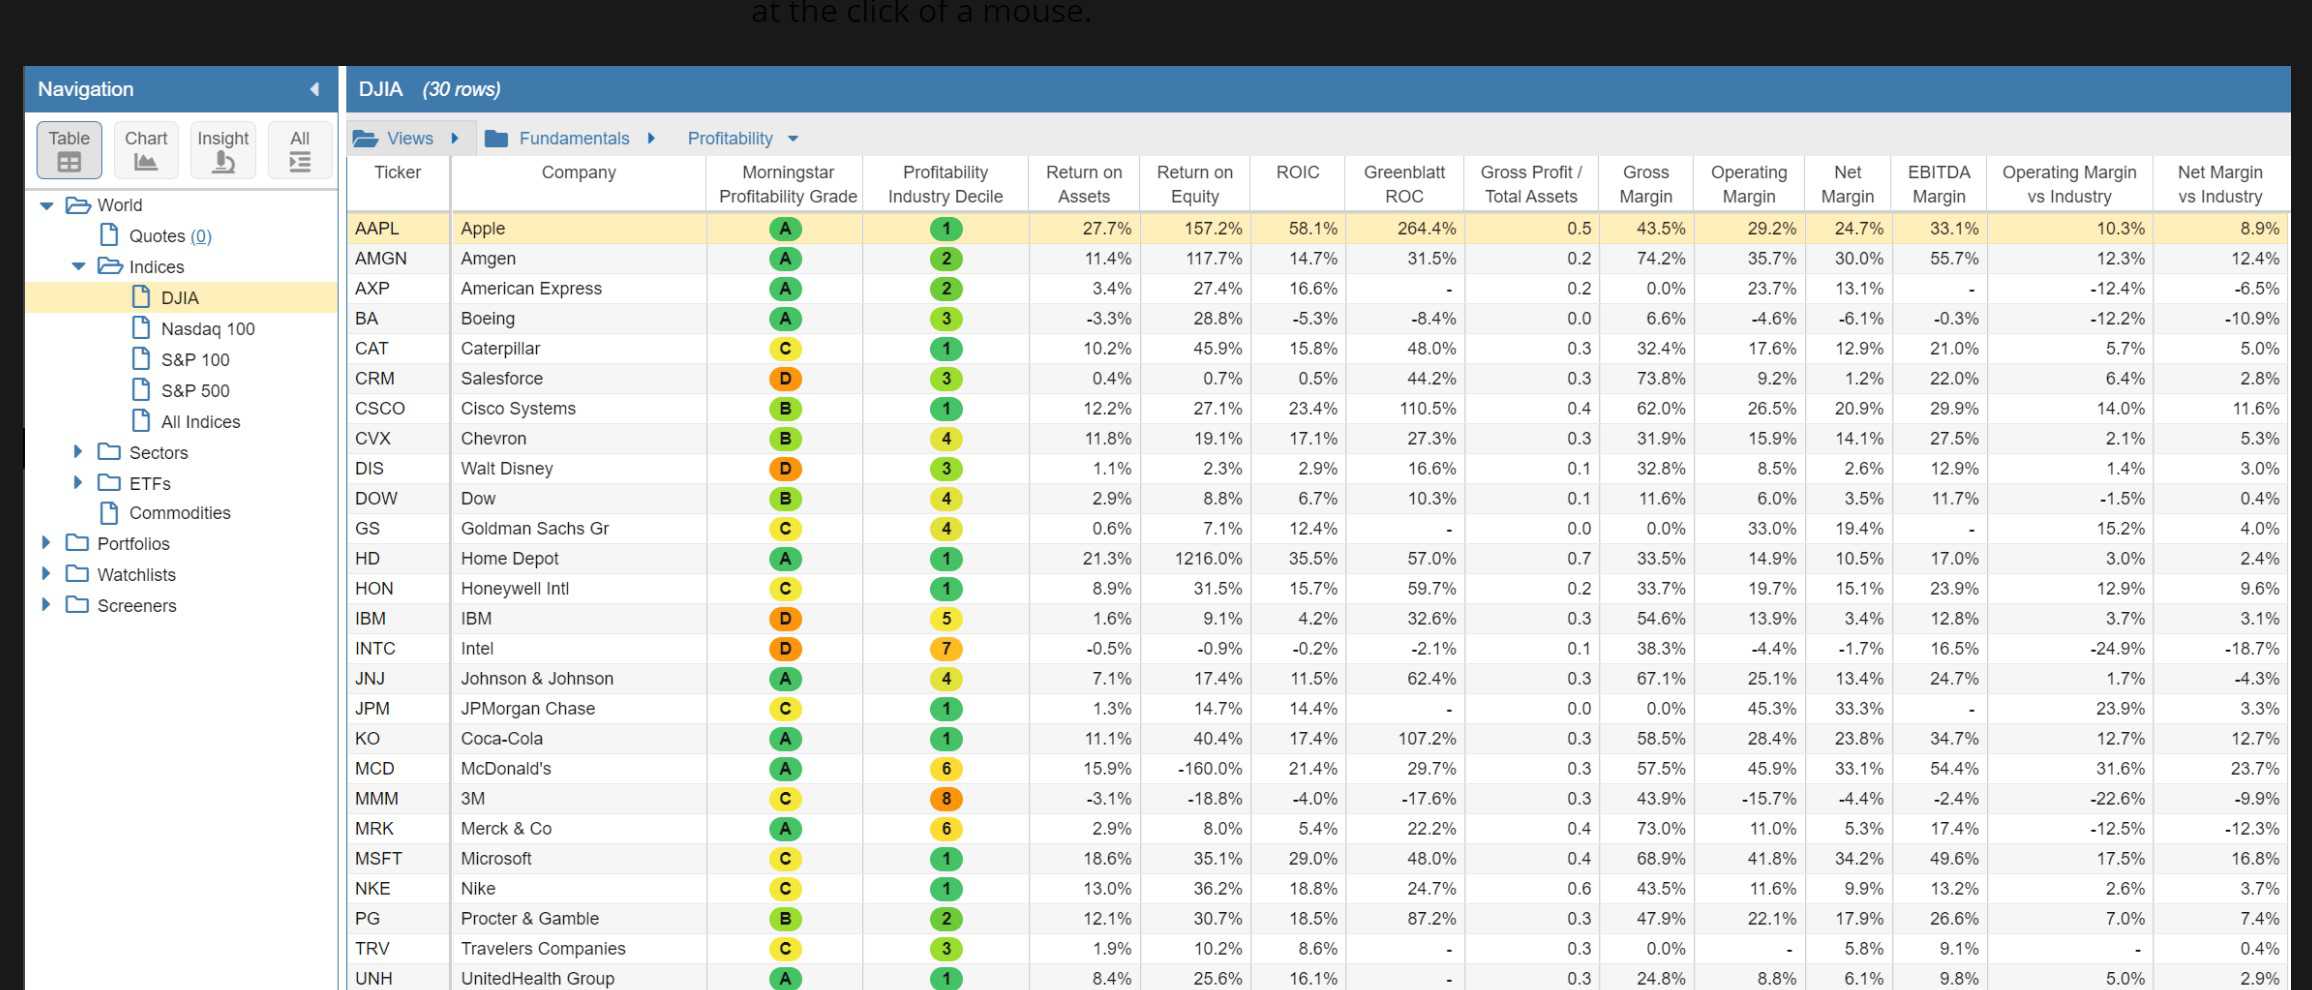Sort by the Greenblatt ROC header
Image resolution: width=2312 pixels, height=990 pixels.
point(1404,184)
